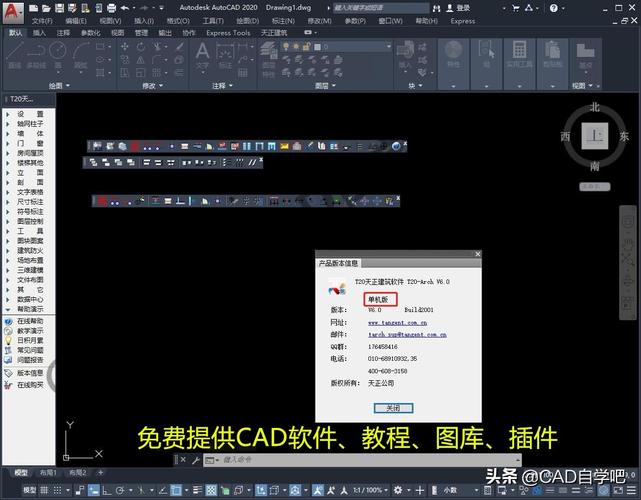The width and height of the screenshot is (641, 500).
Task: Expand the 修改 panel dropdown
Action: tap(152, 85)
